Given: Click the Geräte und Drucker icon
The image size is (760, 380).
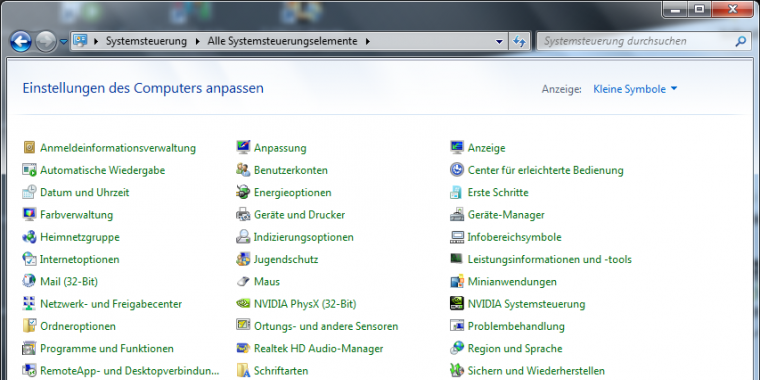Looking at the screenshot, I should pos(243,214).
